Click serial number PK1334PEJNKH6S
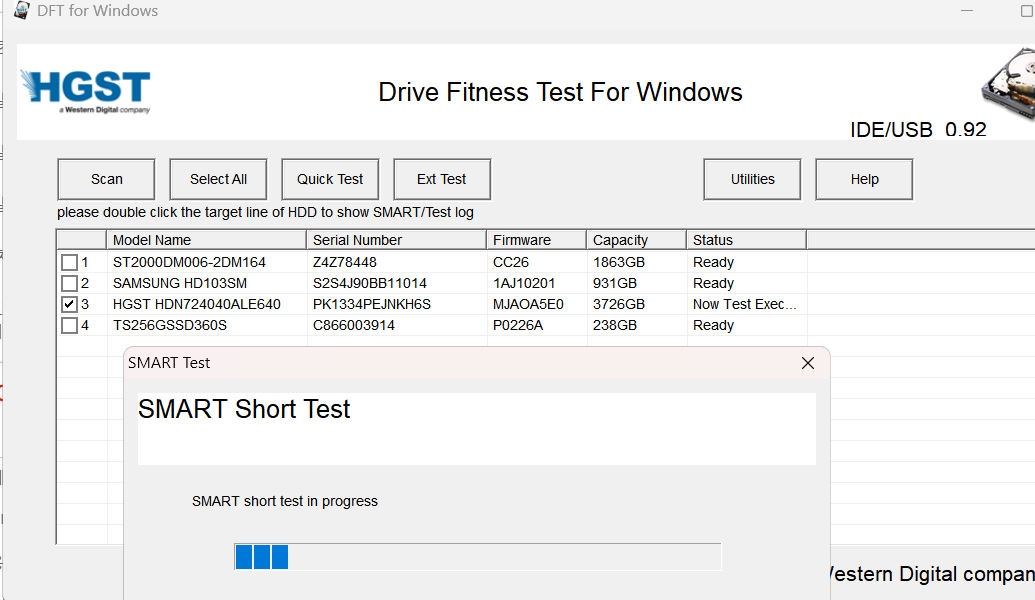 click(x=372, y=304)
